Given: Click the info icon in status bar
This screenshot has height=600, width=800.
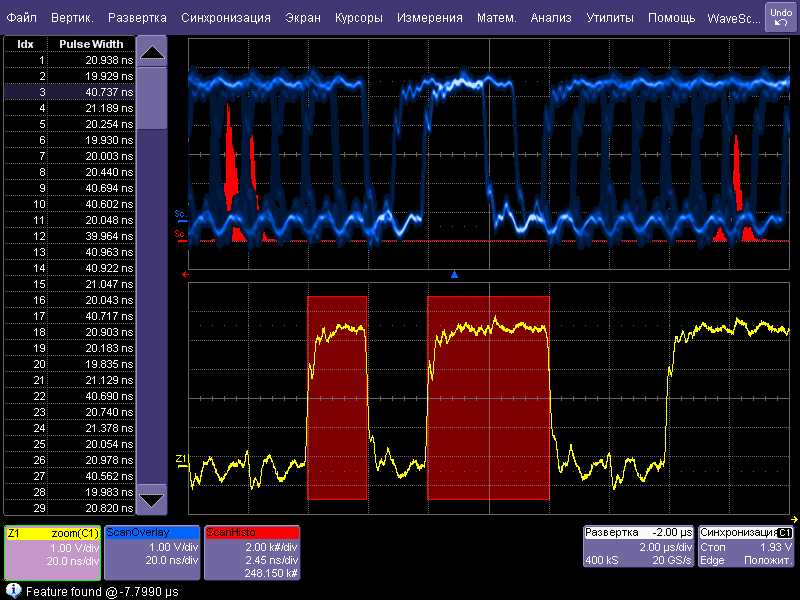Looking at the screenshot, I should tap(13, 591).
